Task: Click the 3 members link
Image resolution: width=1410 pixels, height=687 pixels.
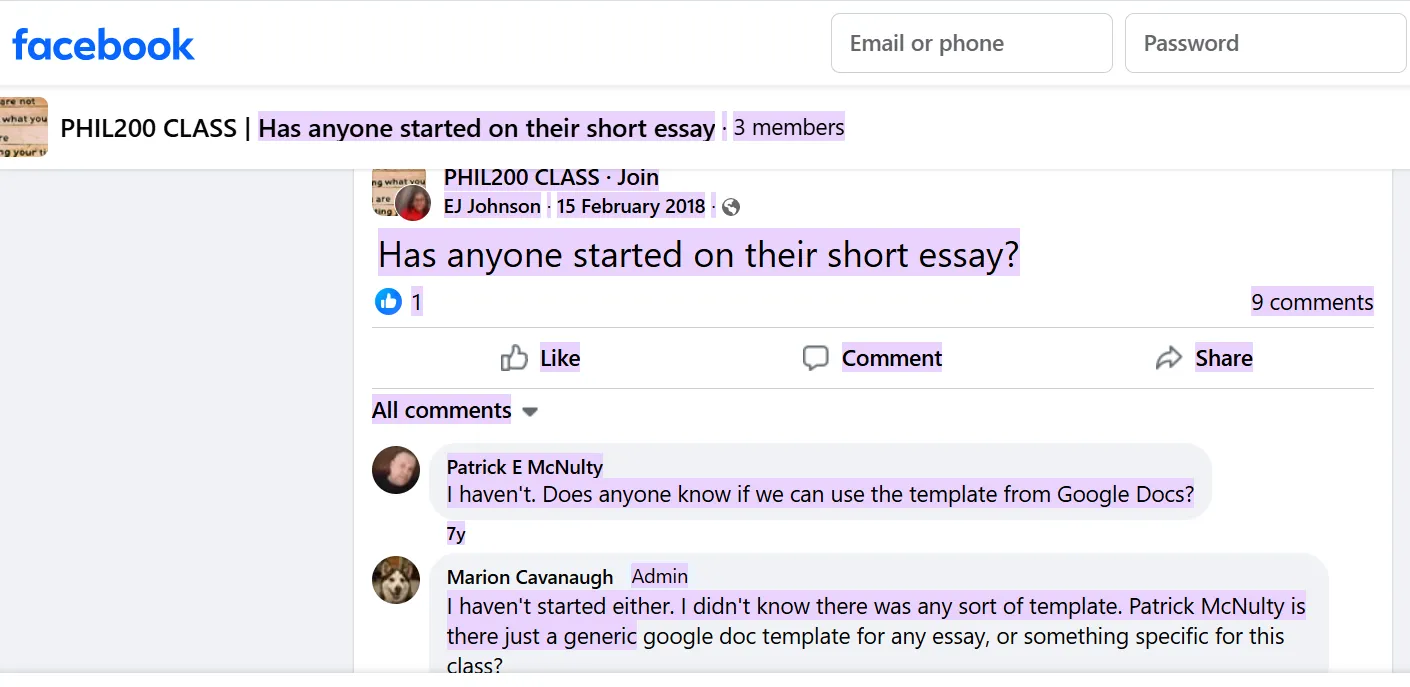Action: click(x=789, y=127)
